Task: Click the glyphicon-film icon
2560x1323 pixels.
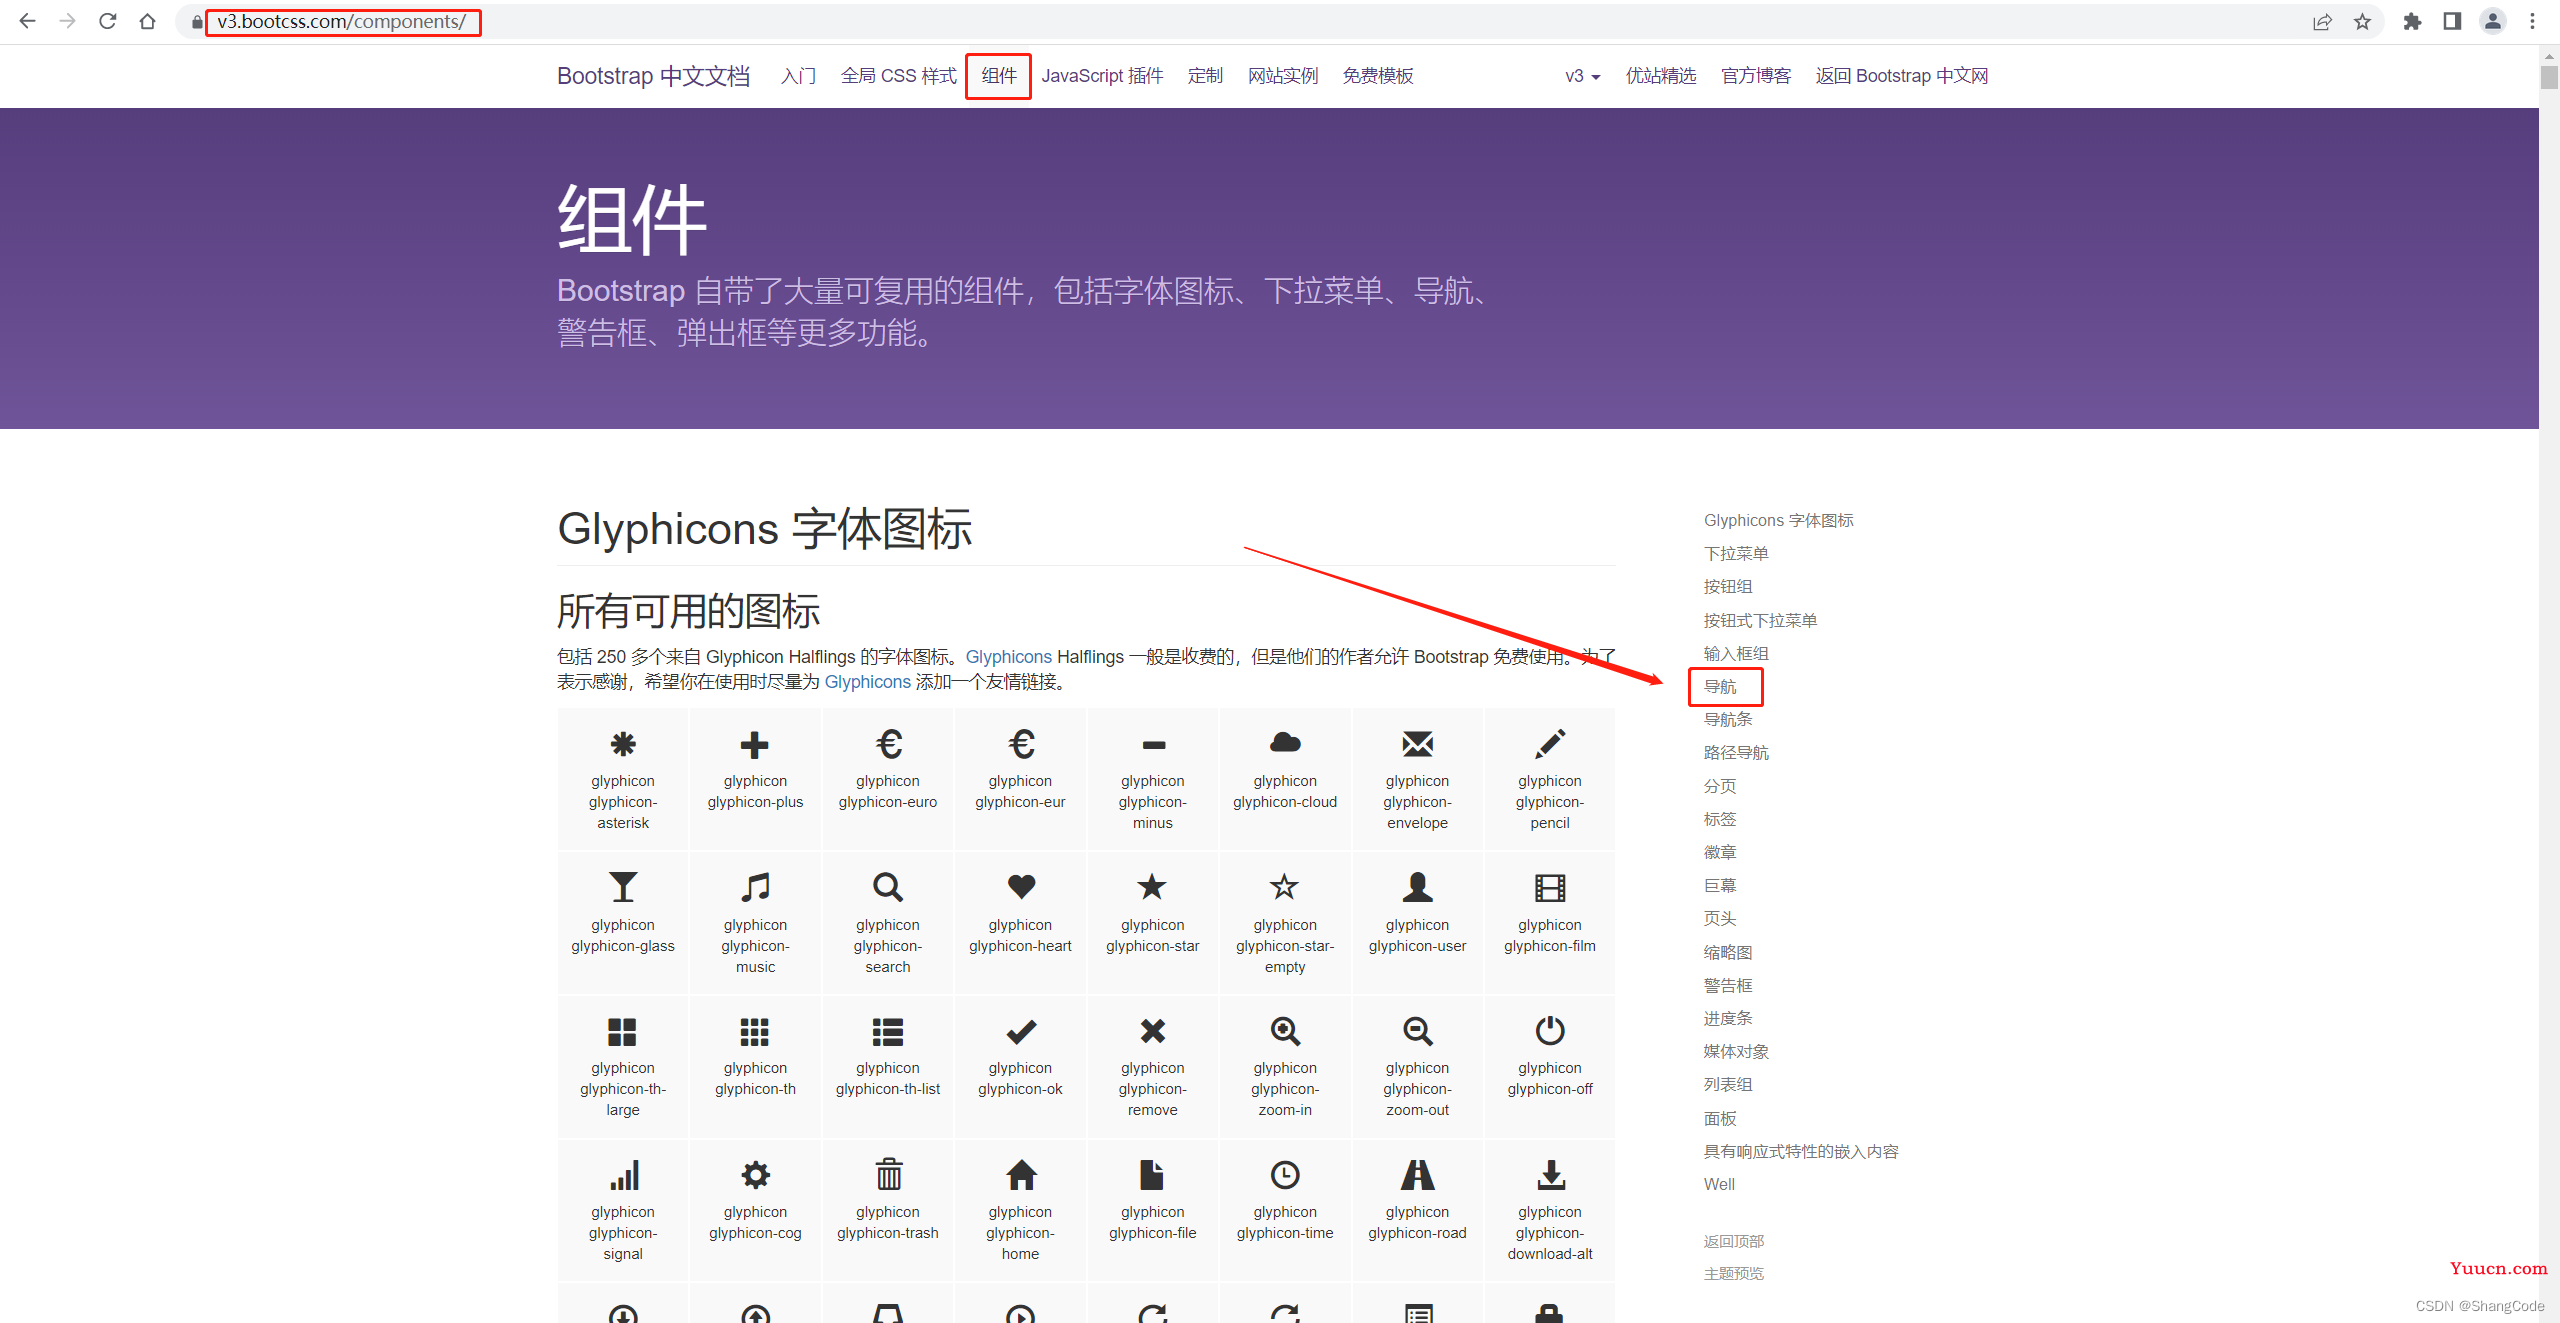Action: click(x=1550, y=887)
